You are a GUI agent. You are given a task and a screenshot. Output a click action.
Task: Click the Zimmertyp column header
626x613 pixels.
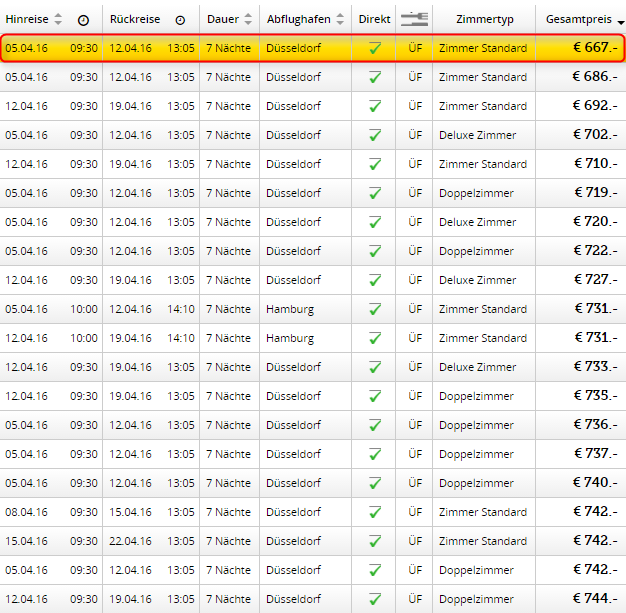pos(484,20)
